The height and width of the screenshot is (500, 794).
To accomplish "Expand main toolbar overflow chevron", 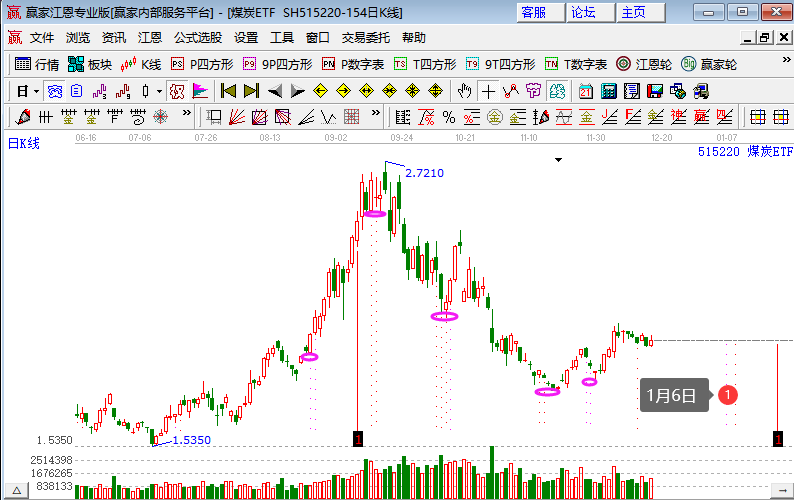I will 786,60.
